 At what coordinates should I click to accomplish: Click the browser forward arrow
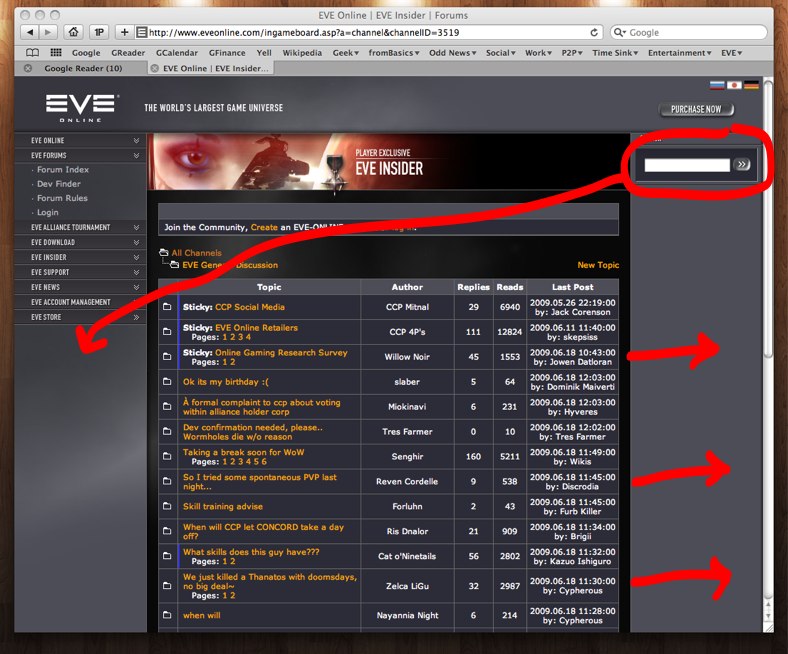pyautogui.click(x=48, y=32)
